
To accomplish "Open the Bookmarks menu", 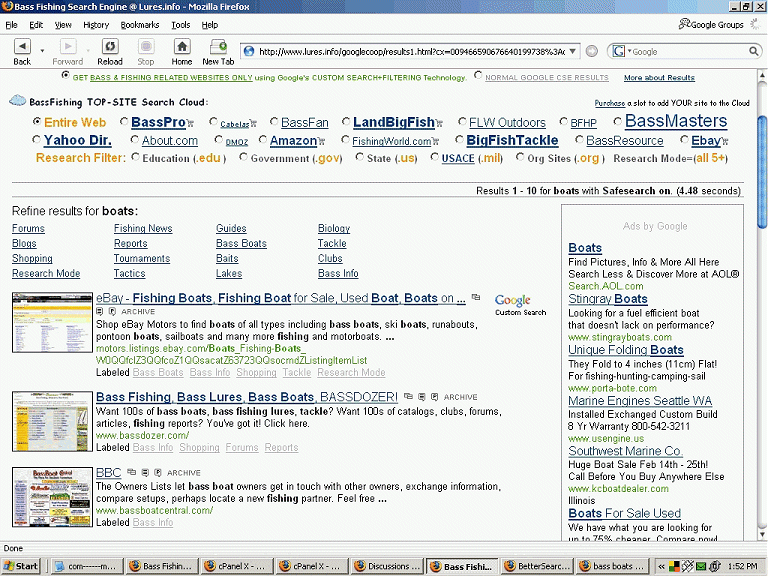I will pos(139,24).
